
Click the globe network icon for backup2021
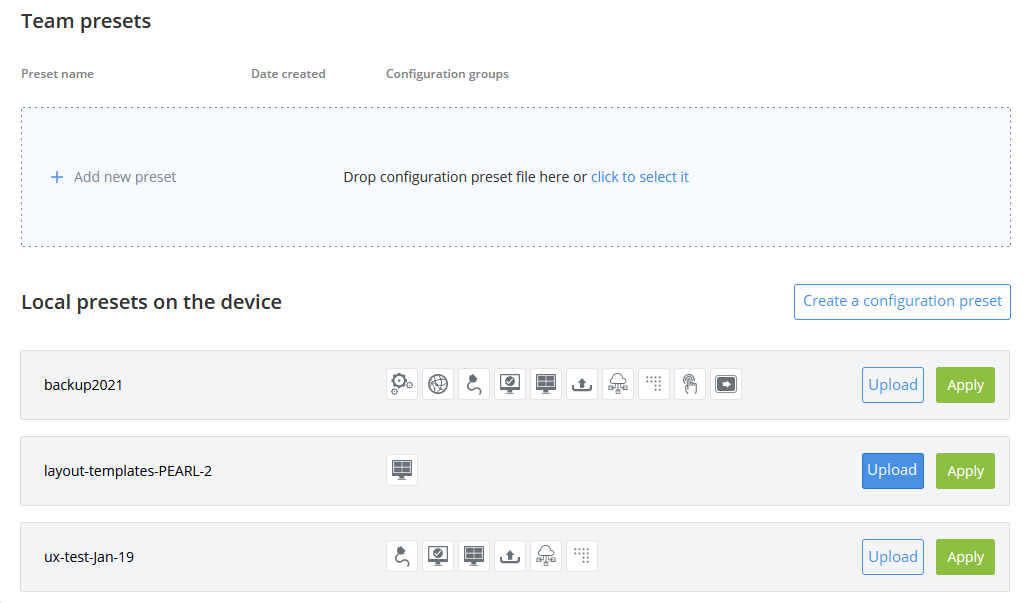[x=438, y=384]
